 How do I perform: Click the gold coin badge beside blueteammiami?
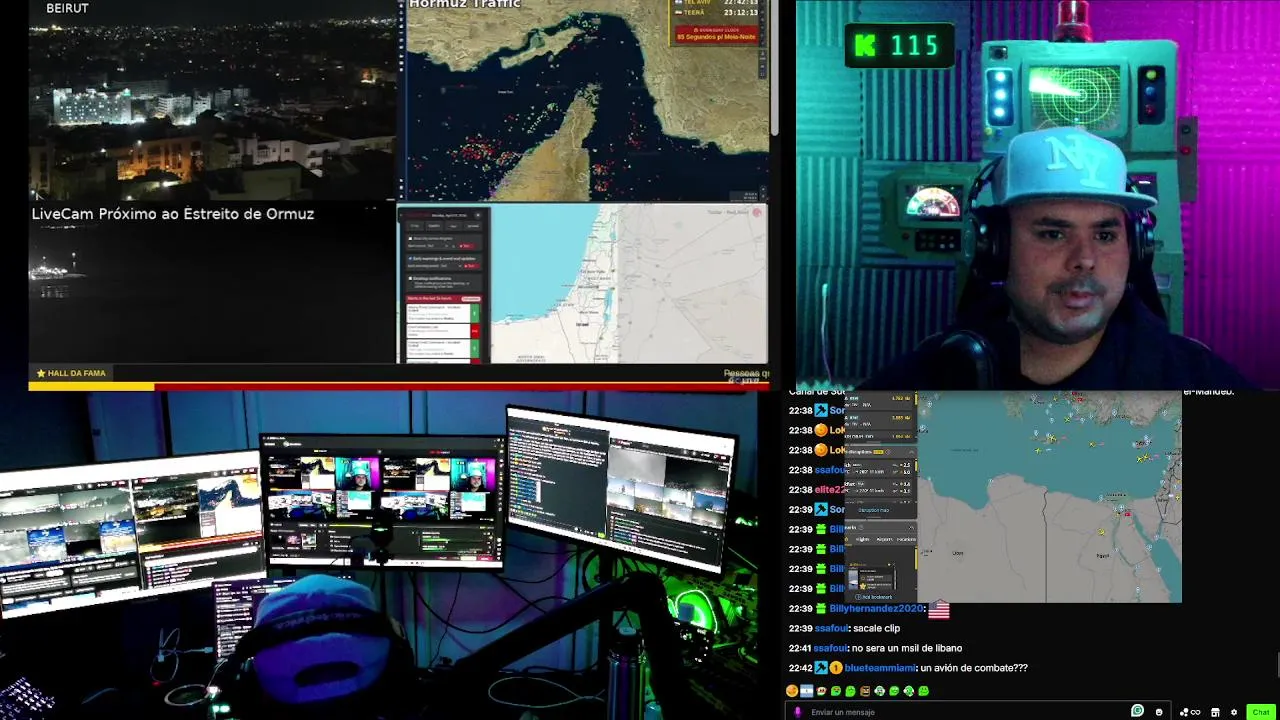(x=835, y=668)
